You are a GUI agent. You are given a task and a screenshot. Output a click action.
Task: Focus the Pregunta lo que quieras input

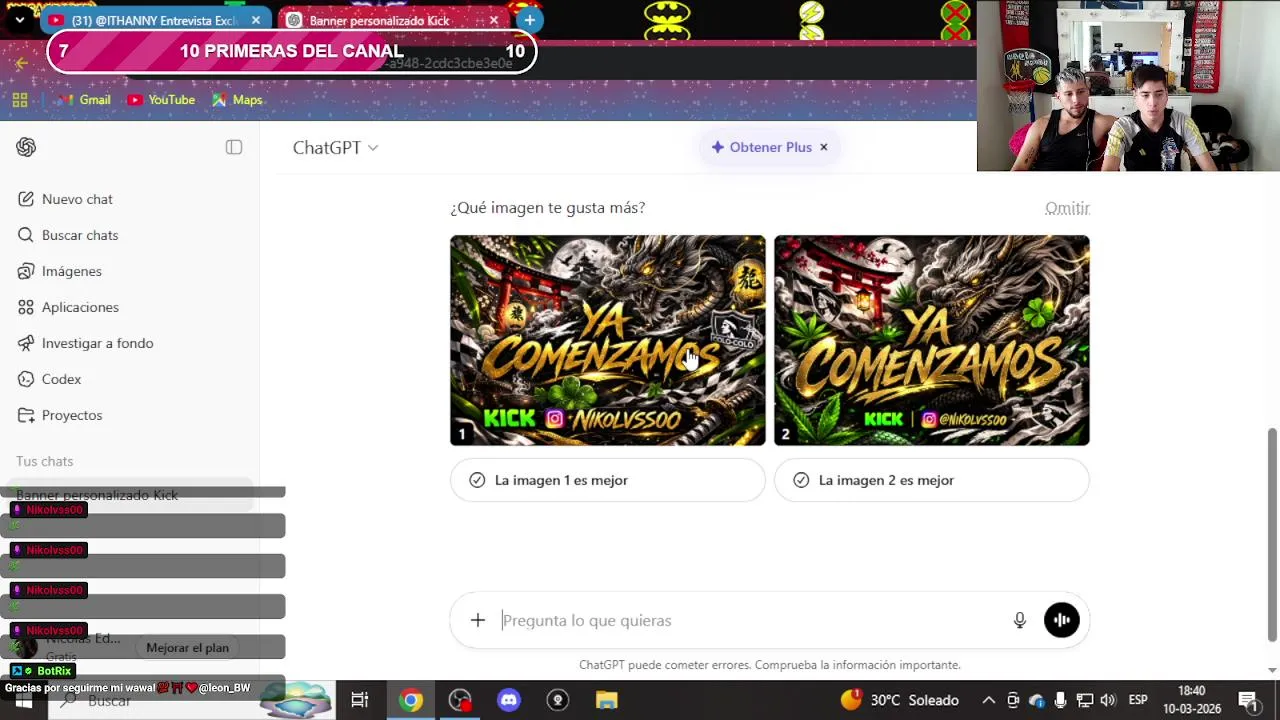point(750,620)
